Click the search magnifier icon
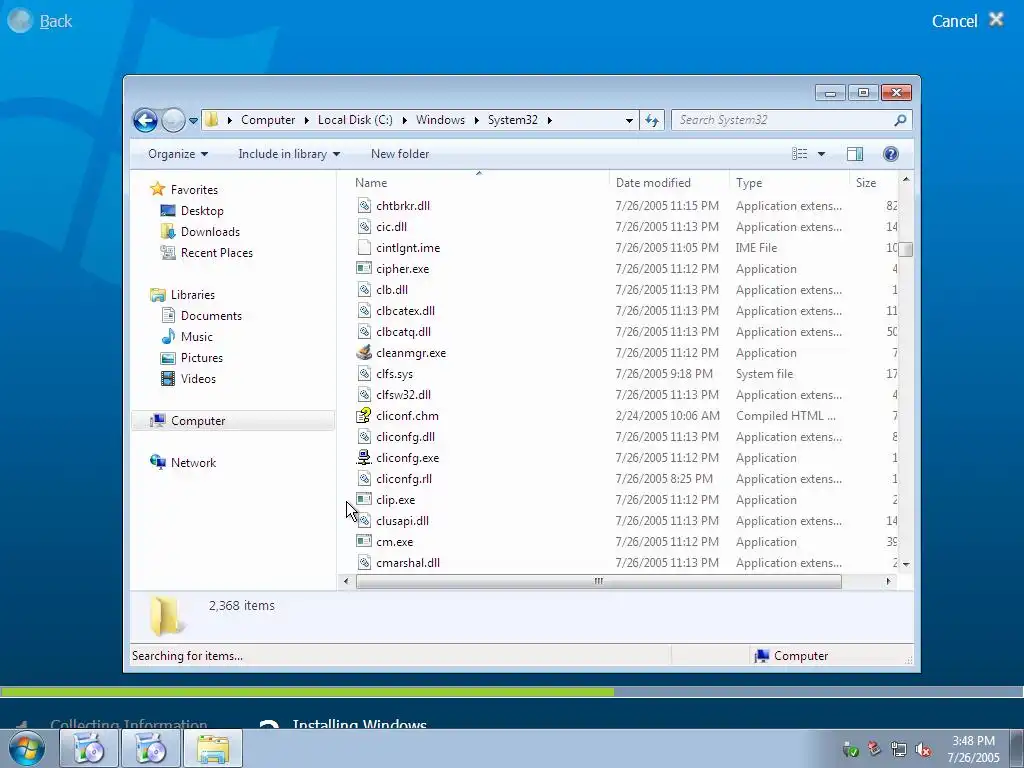The height and width of the screenshot is (768, 1024). 900,120
